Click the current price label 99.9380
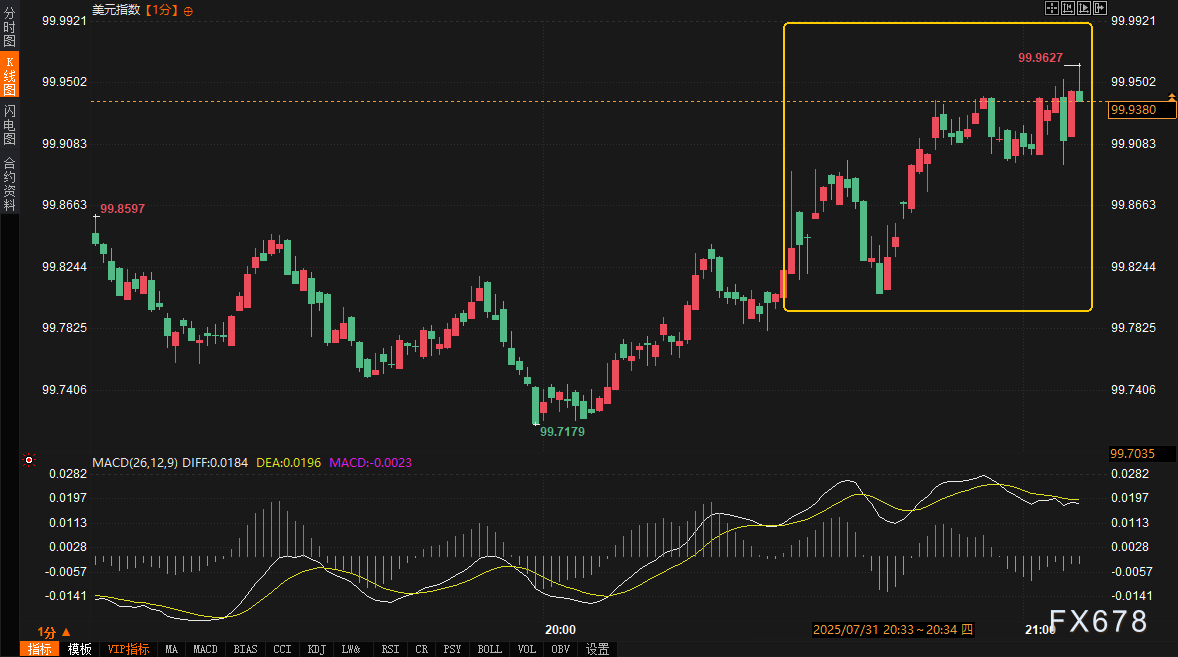Viewport: 1178px width, 657px height. coord(1139,110)
